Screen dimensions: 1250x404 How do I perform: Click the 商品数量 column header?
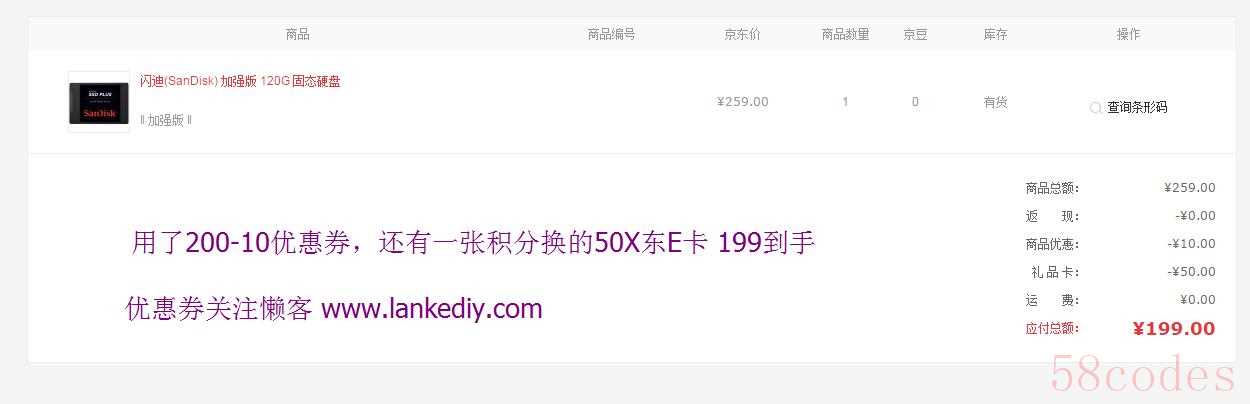(845, 34)
